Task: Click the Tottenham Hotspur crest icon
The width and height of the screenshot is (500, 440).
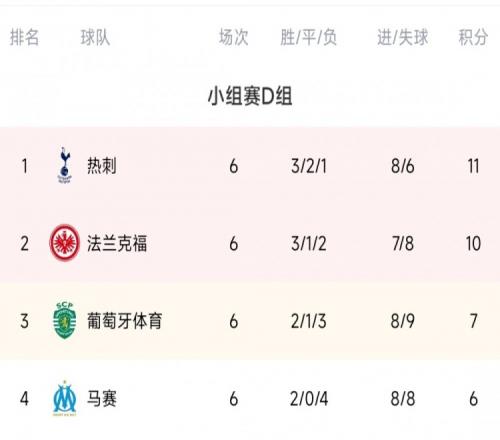Action: [x=64, y=165]
